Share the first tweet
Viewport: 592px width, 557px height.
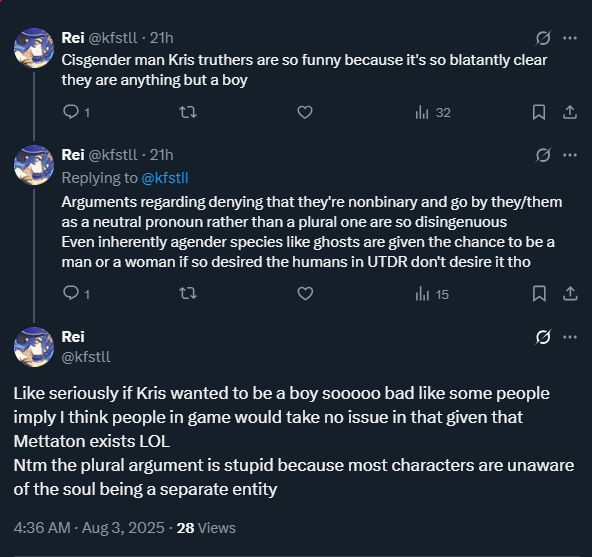click(x=570, y=112)
